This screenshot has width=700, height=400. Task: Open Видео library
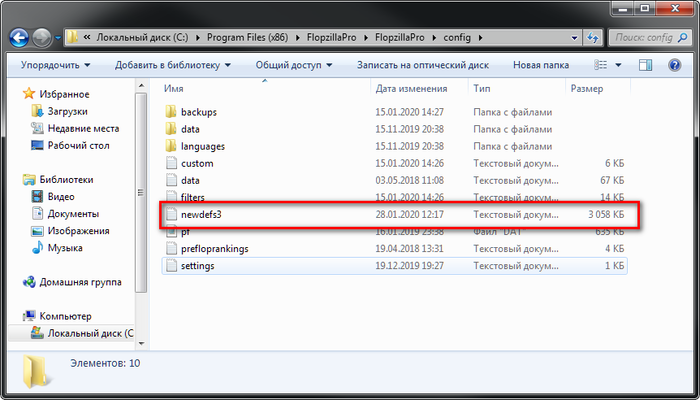point(61,197)
